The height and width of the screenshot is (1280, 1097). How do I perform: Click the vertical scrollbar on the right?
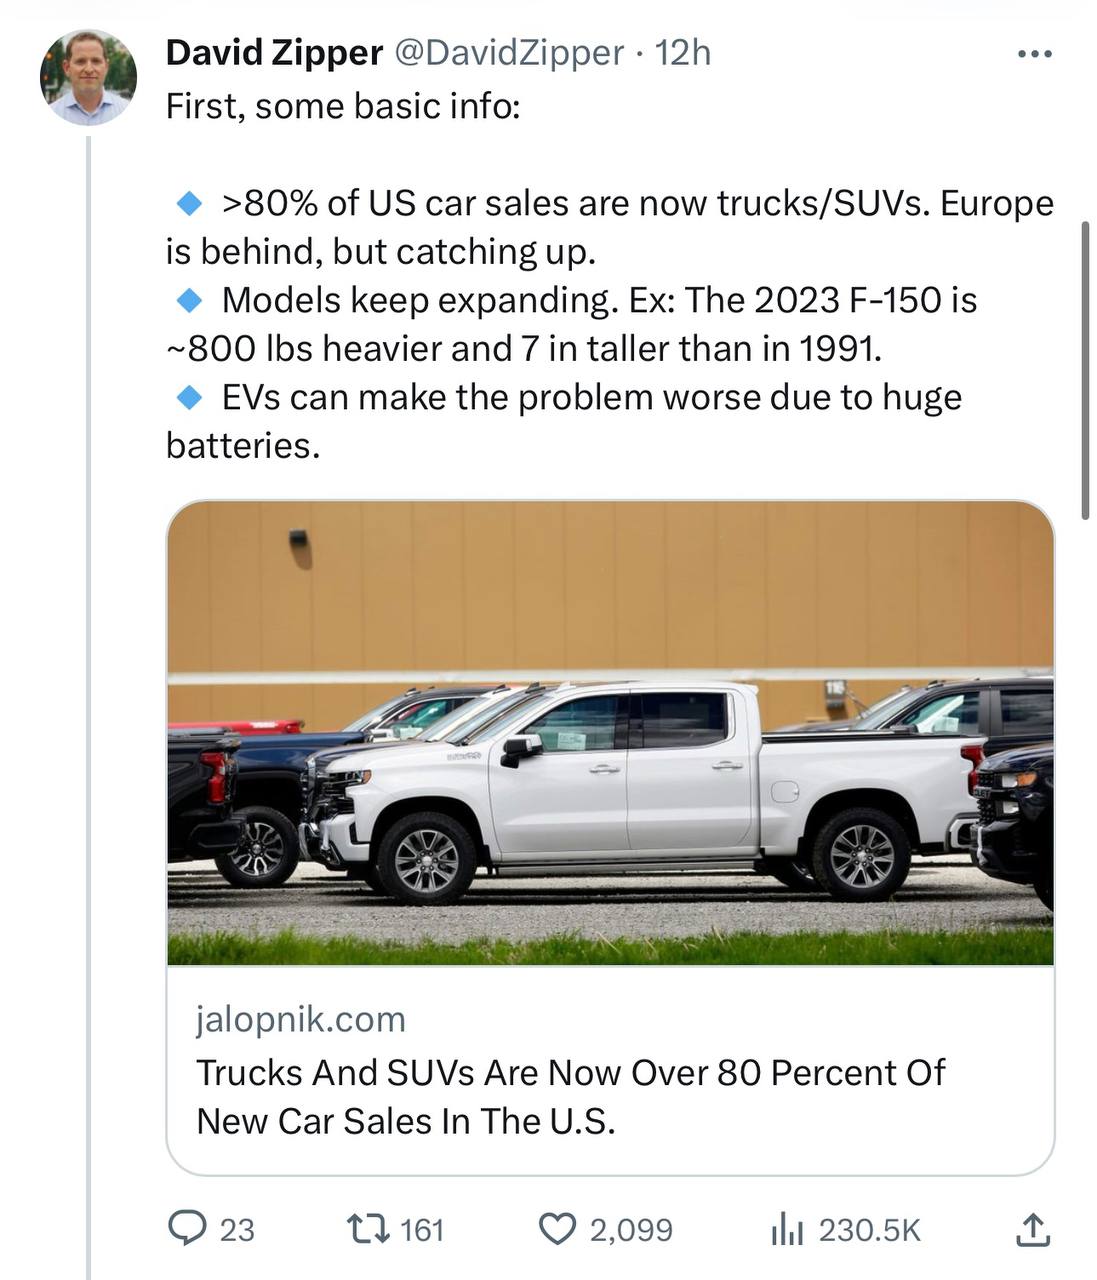tap(1085, 370)
